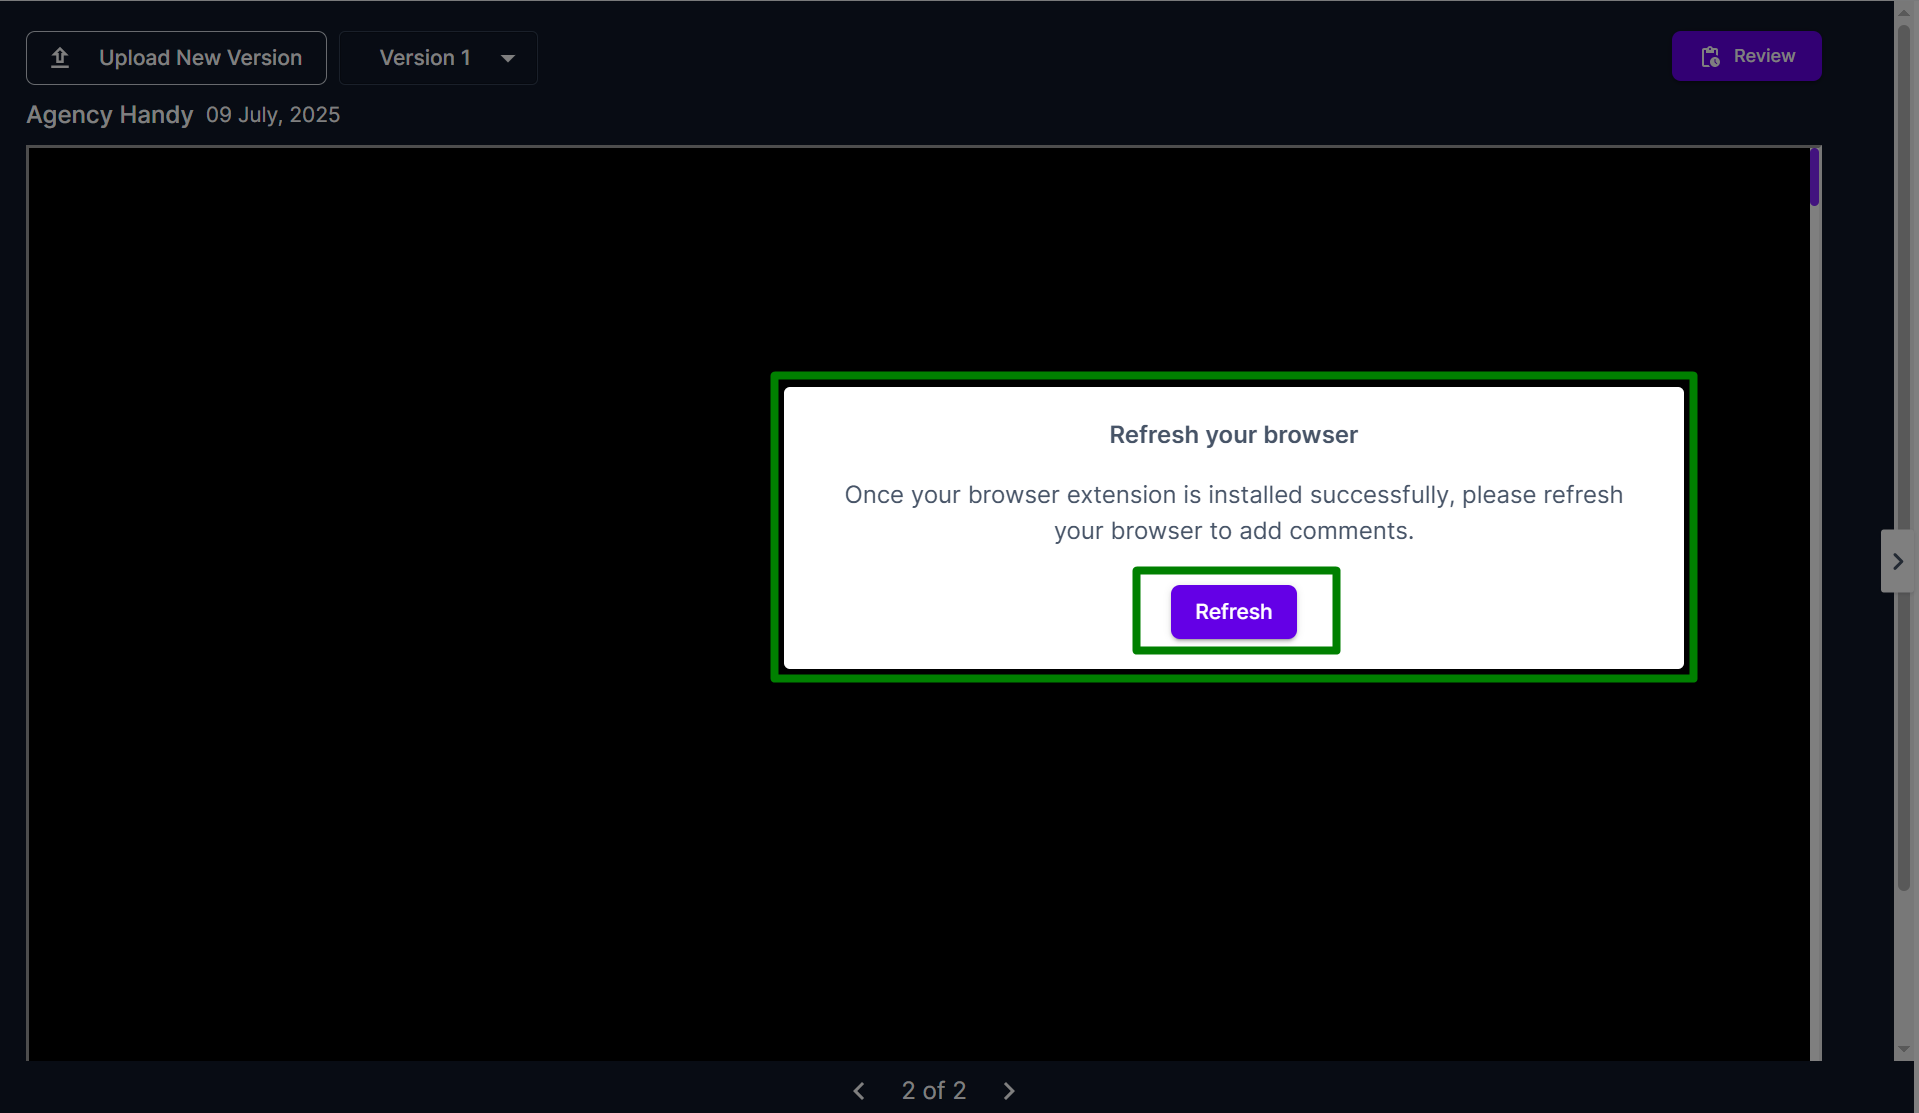The width and height of the screenshot is (1919, 1113).
Task: Click the browser extension instruction message
Action: coord(1233,513)
